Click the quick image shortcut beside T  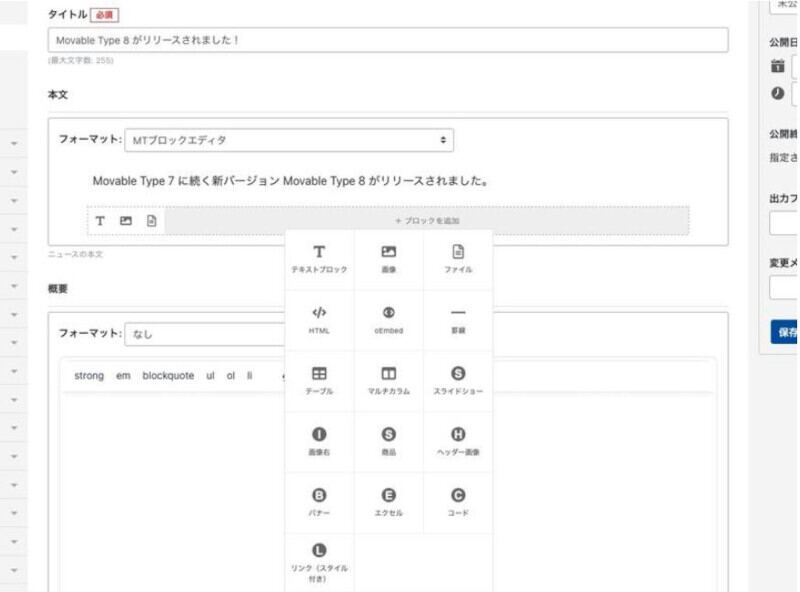(126, 221)
